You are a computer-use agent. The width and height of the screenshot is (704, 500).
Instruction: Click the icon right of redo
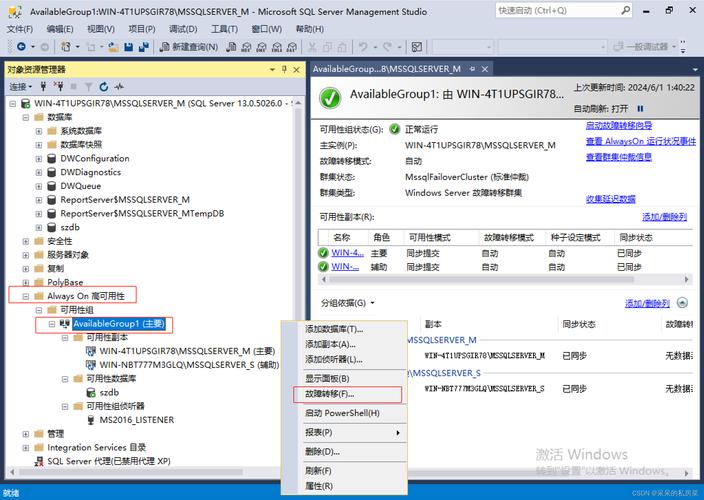pos(417,47)
